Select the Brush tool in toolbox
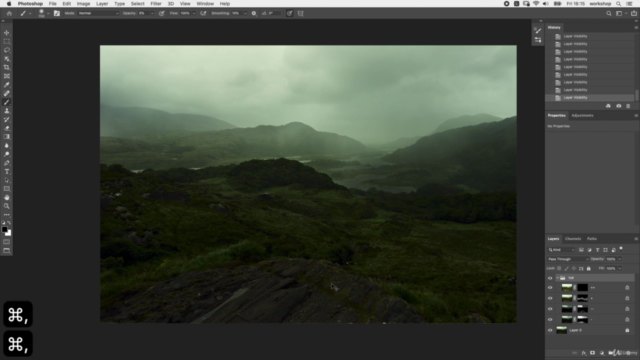 (x=7, y=102)
